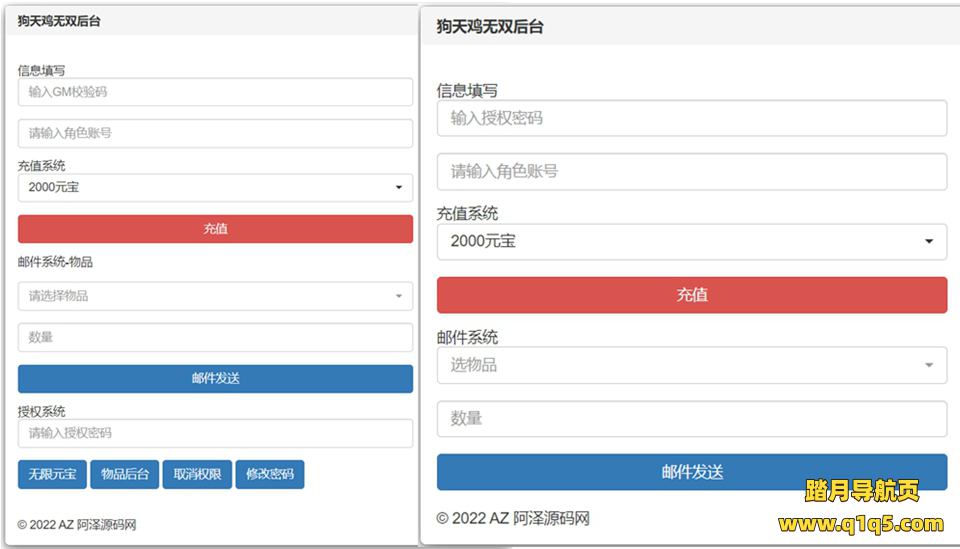Click the 修改密码 button
The height and width of the screenshot is (549, 960).
(269, 474)
